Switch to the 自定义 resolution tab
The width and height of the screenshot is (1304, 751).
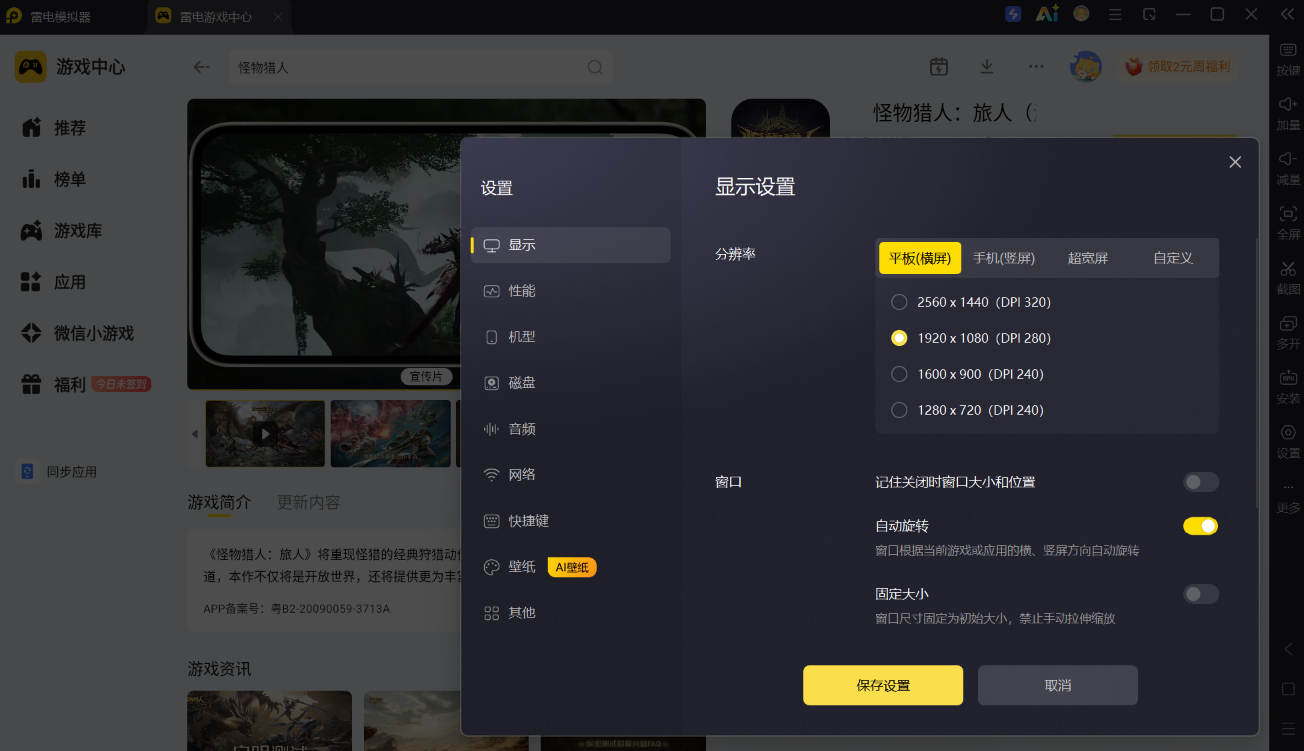(1173, 258)
